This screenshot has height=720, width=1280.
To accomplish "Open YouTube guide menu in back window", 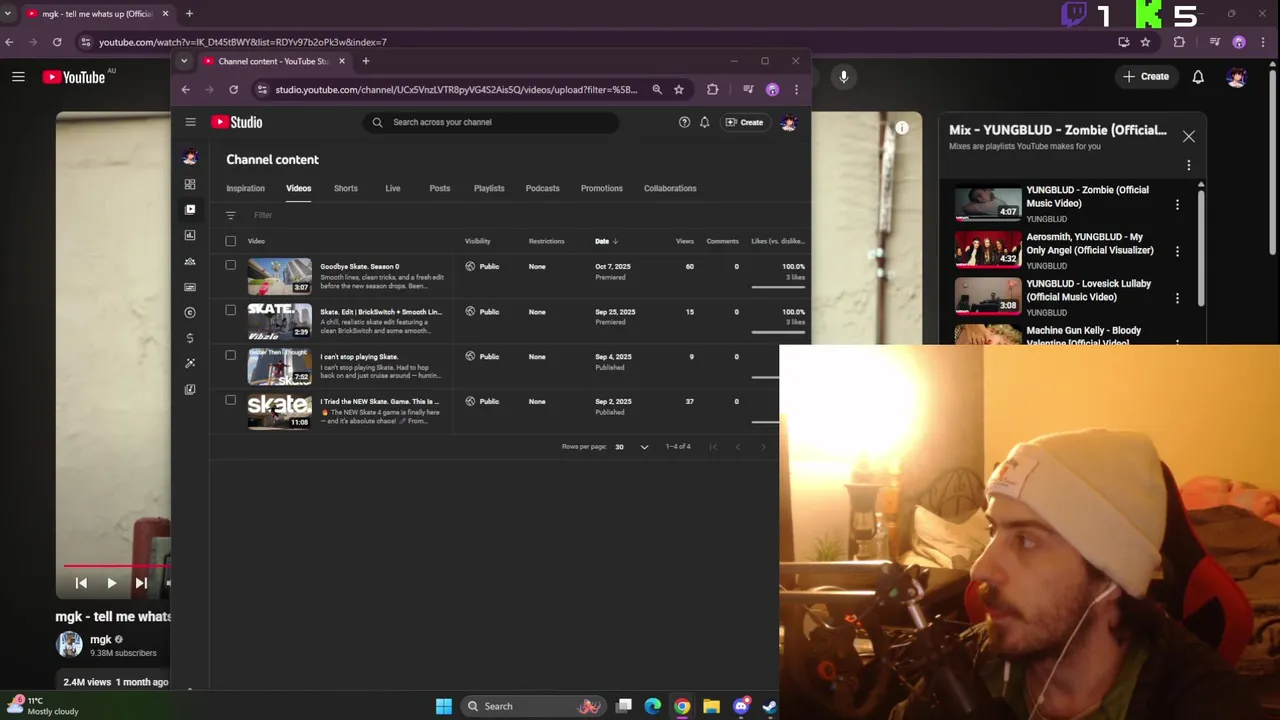I will 18,76.
